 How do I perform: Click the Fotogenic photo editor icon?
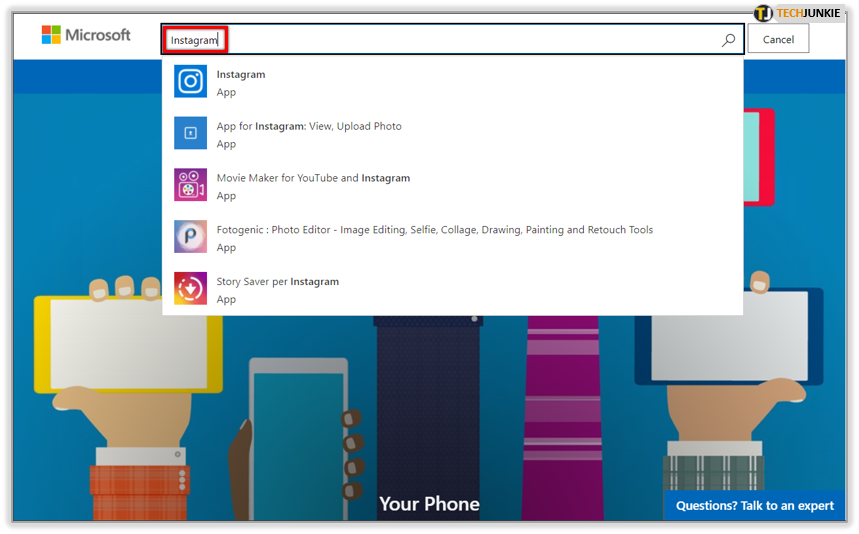click(190, 237)
